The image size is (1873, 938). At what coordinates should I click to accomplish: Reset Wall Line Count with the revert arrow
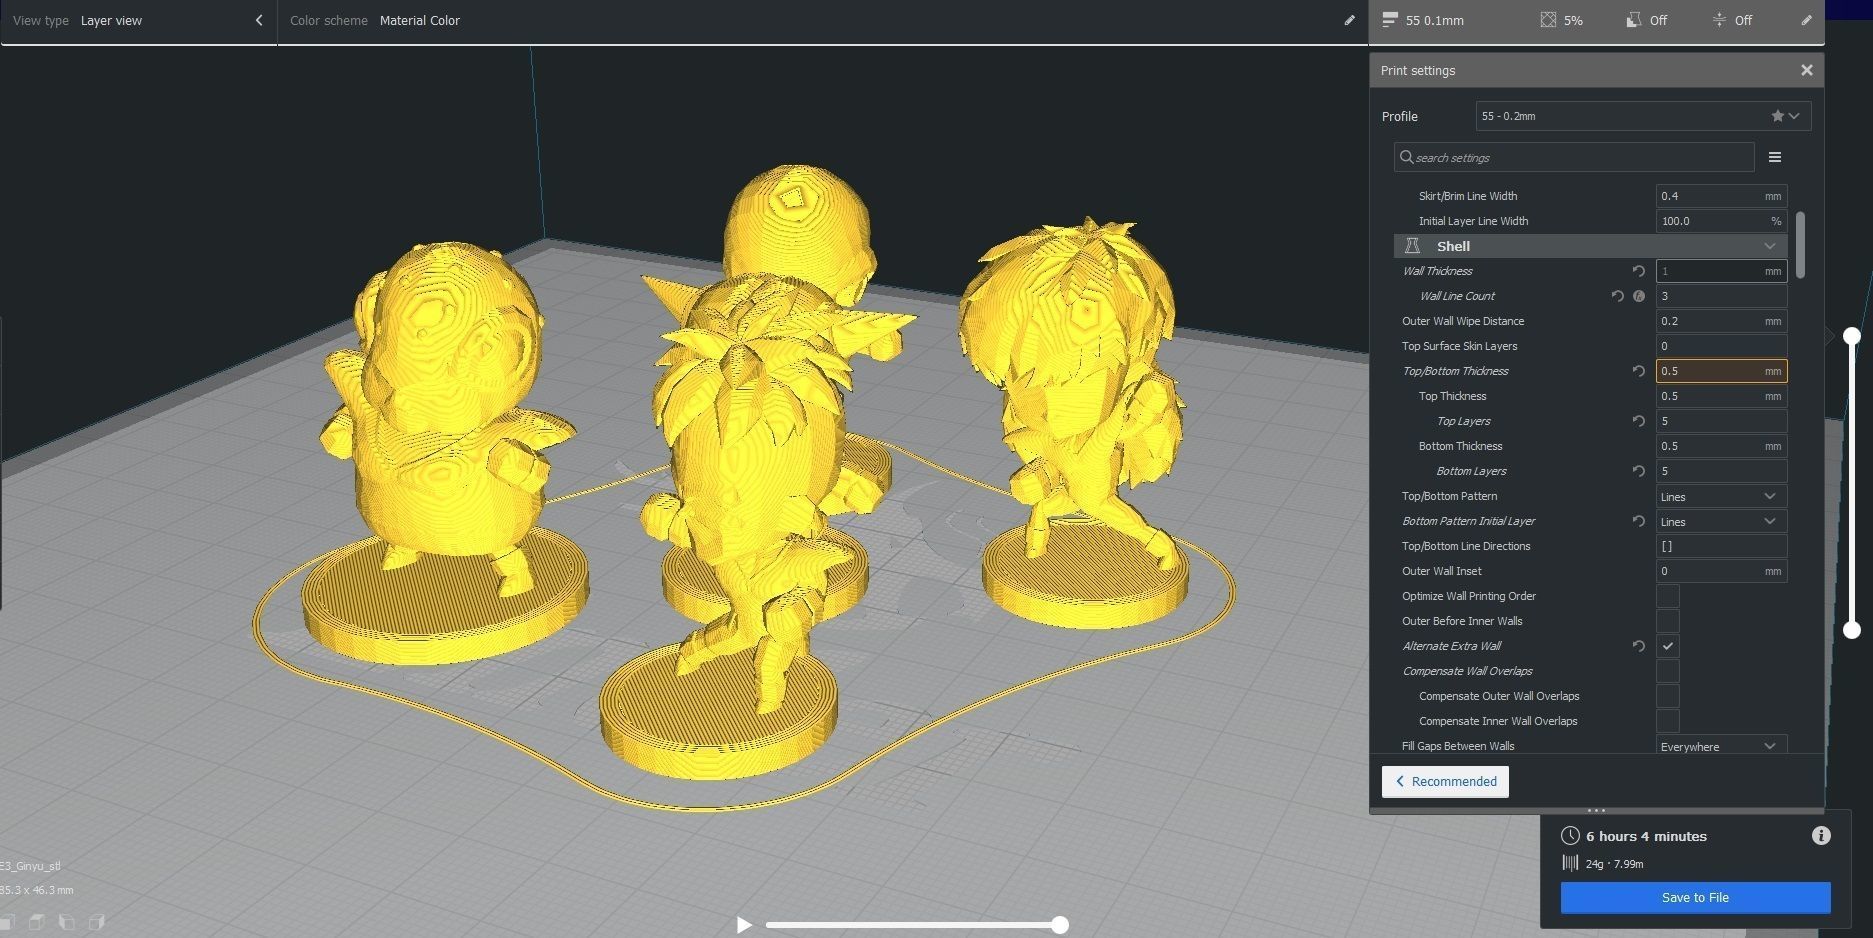click(x=1617, y=296)
